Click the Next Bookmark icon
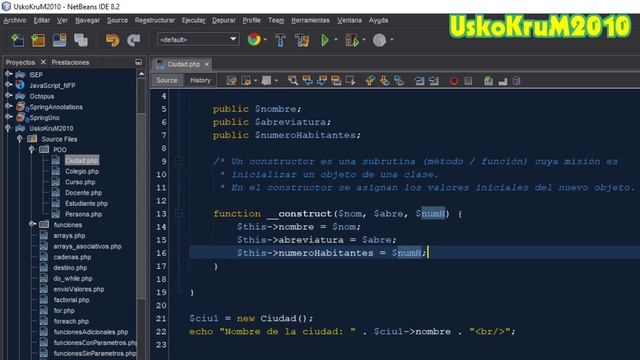Image resolution: width=640 pixels, height=360 pixels. (x=384, y=80)
